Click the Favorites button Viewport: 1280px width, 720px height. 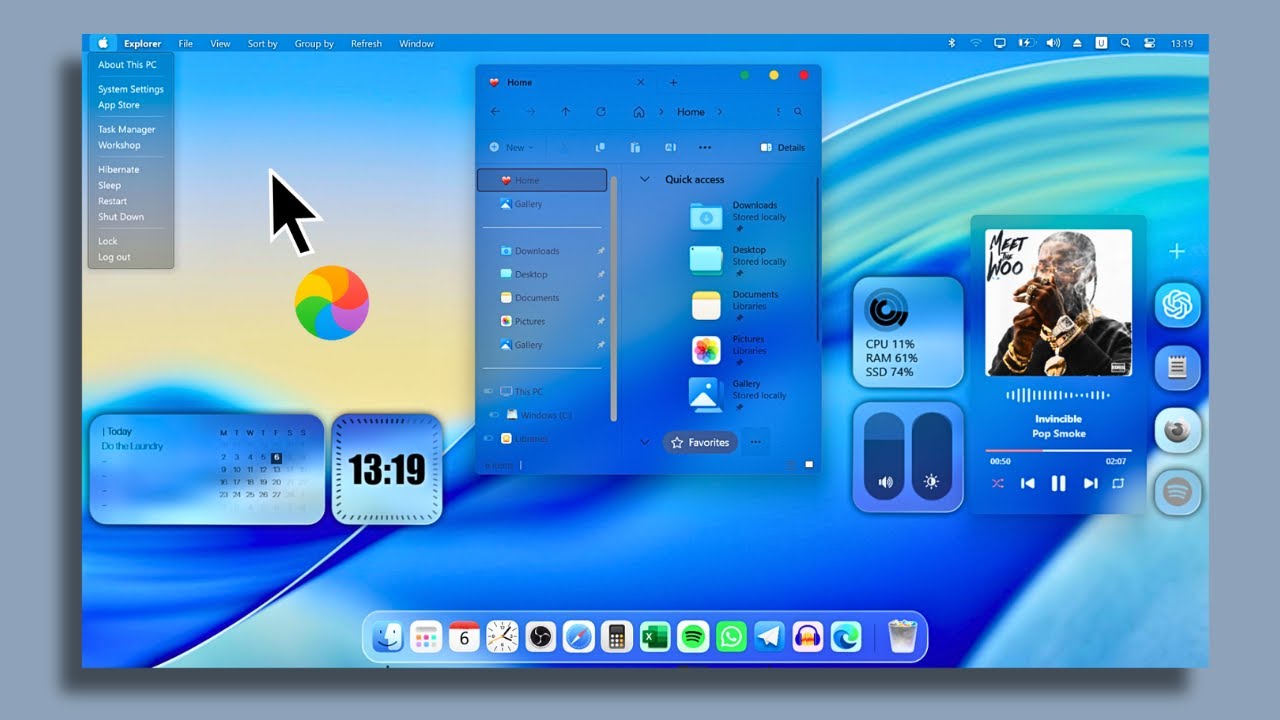coord(700,442)
